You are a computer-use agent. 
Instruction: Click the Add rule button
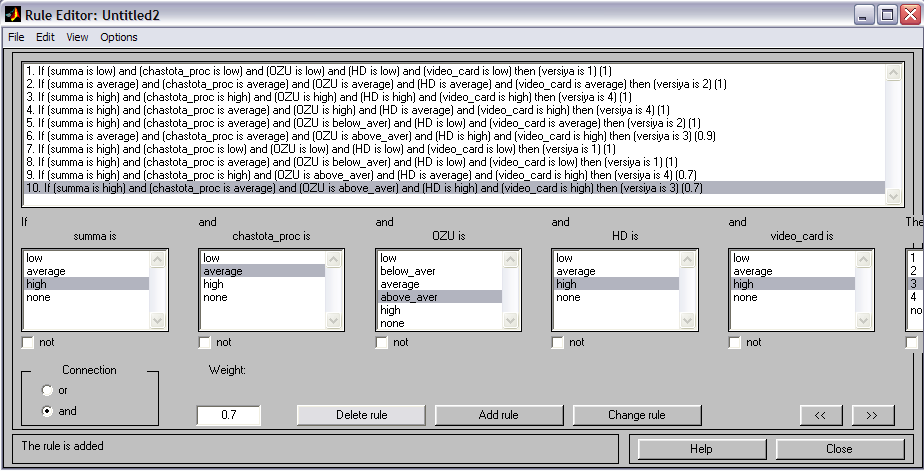point(499,415)
